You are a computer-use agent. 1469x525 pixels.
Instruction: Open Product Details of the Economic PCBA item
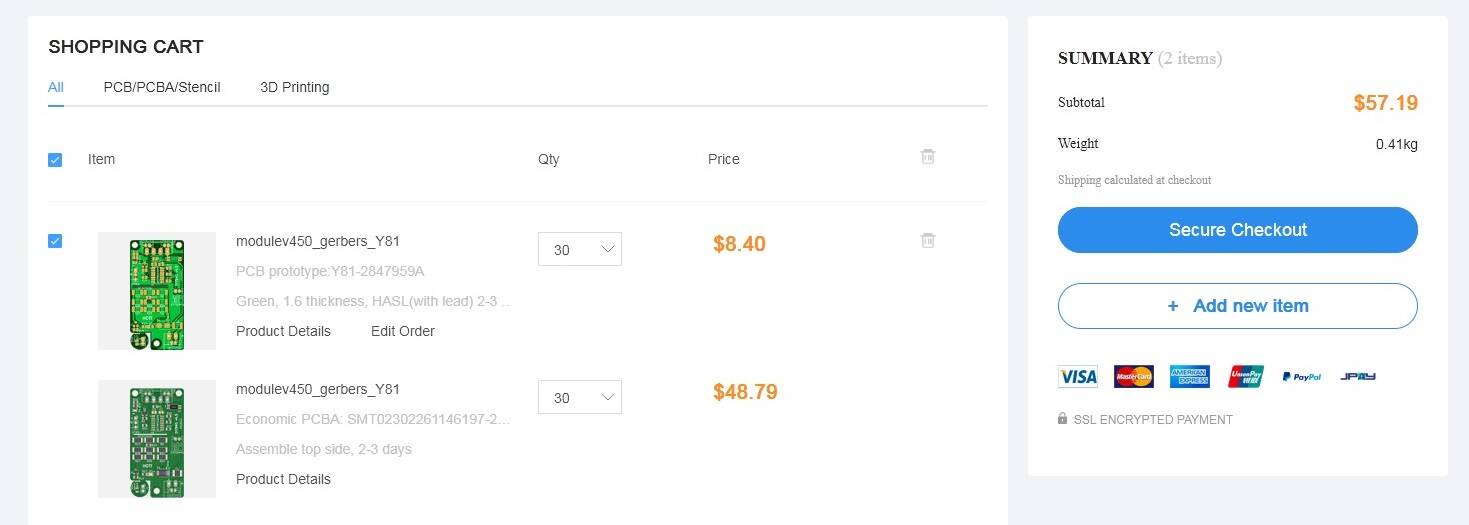(283, 479)
